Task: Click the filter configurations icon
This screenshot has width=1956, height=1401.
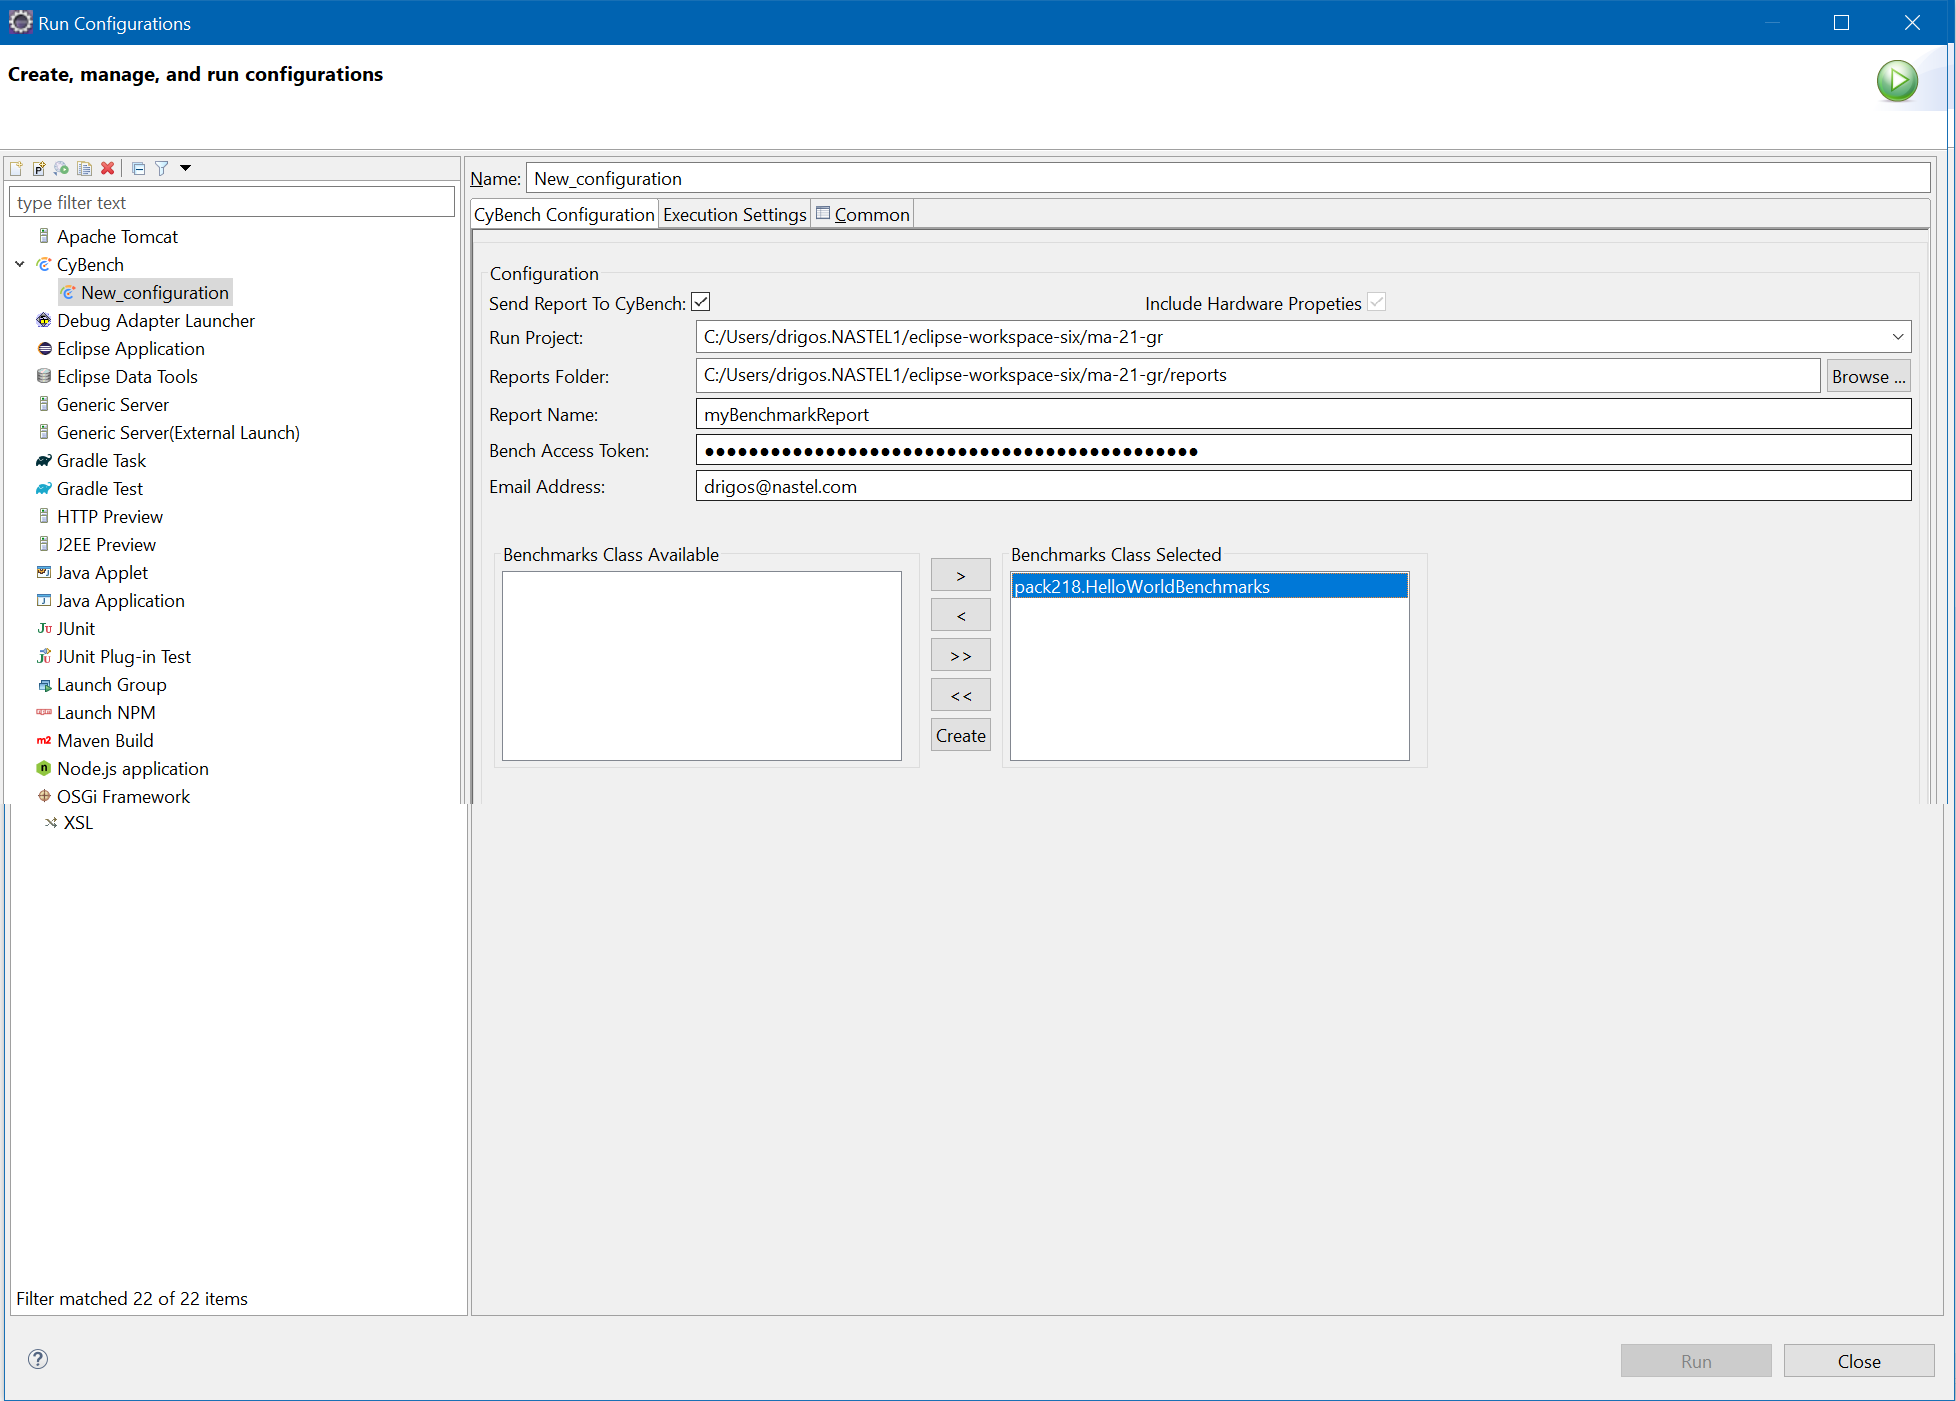Action: click(162, 170)
